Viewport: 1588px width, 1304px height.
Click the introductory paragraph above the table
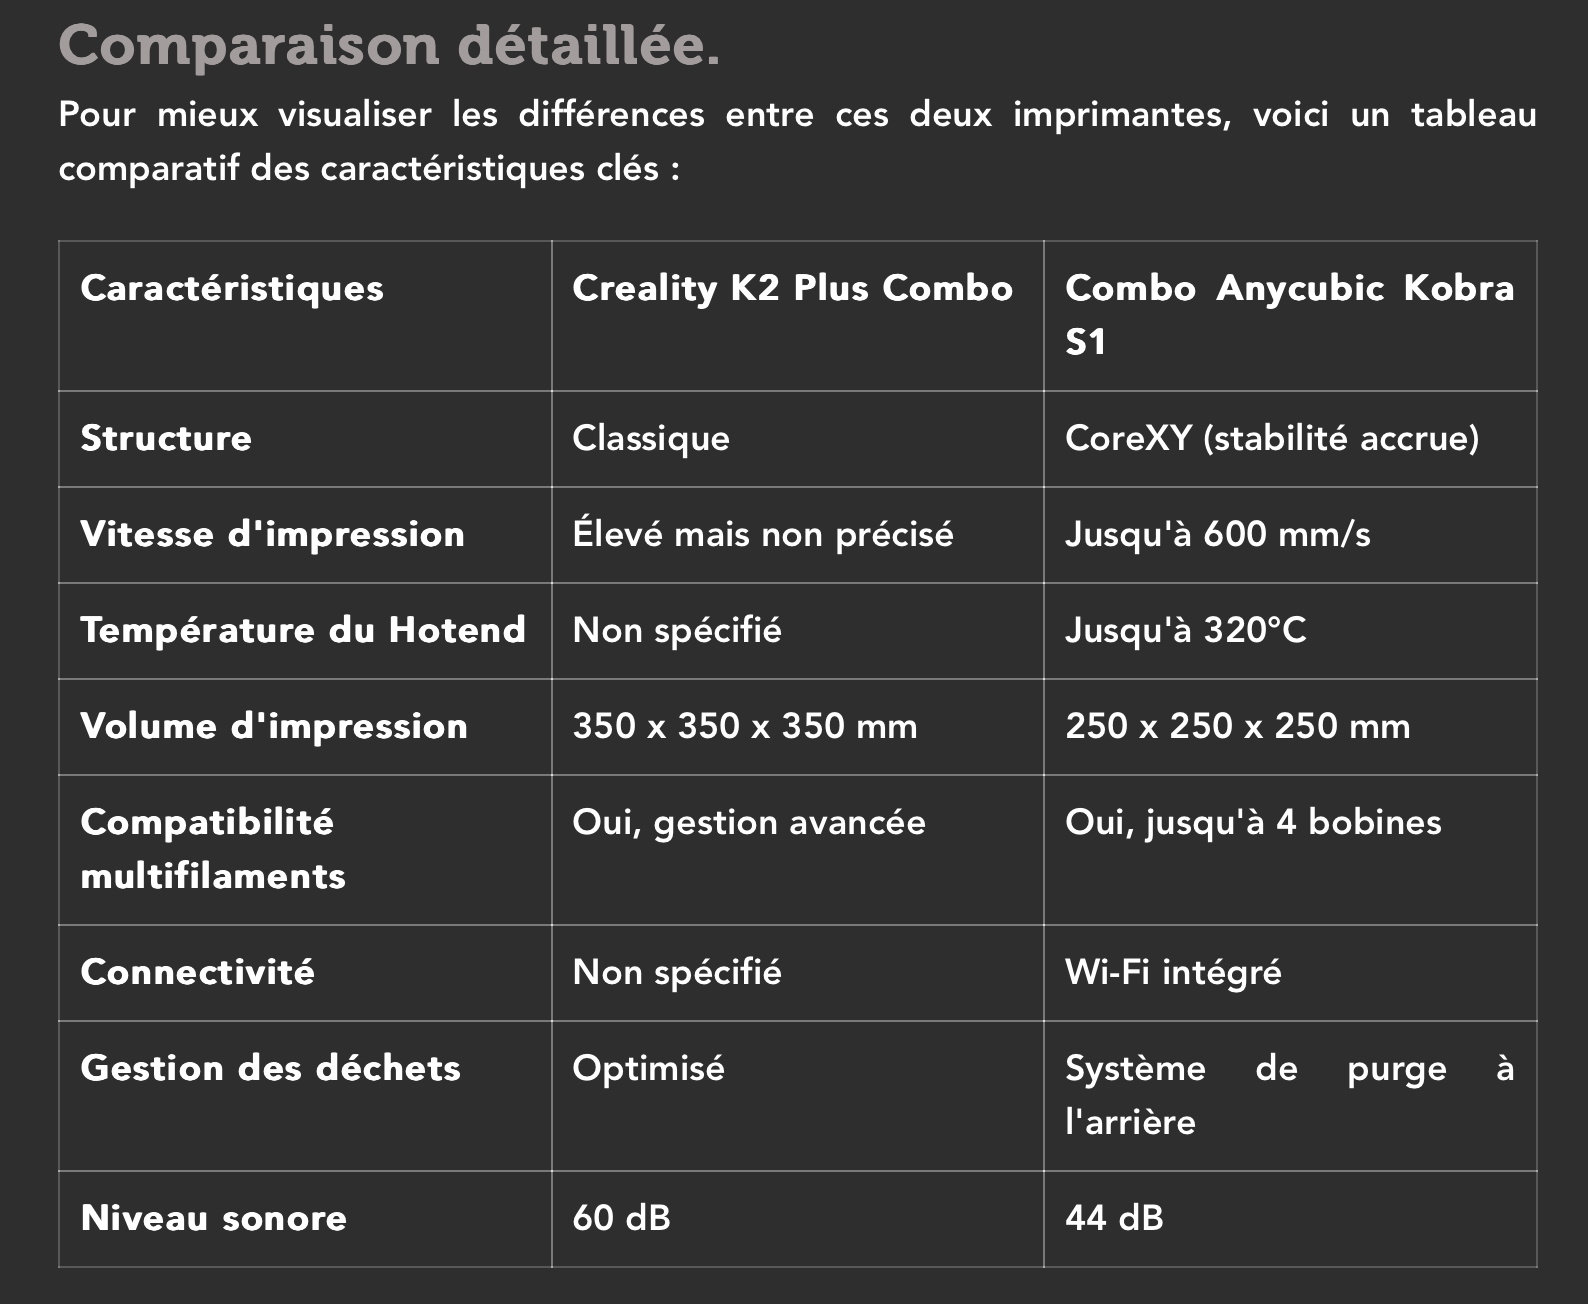pos(796,141)
